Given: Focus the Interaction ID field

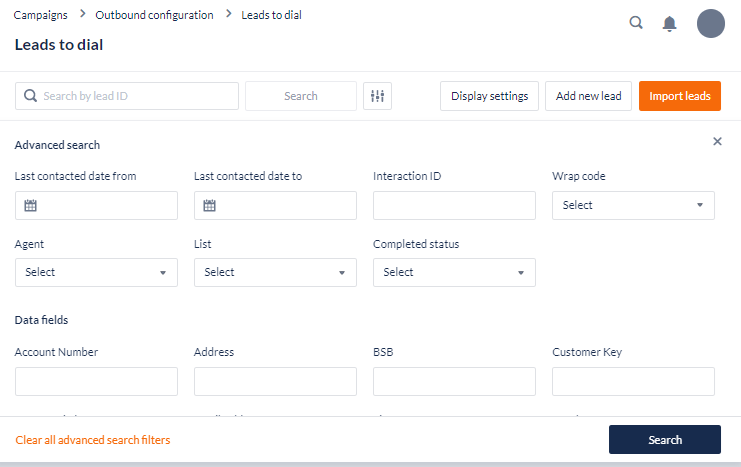Looking at the screenshot, I should click(454, 205).
